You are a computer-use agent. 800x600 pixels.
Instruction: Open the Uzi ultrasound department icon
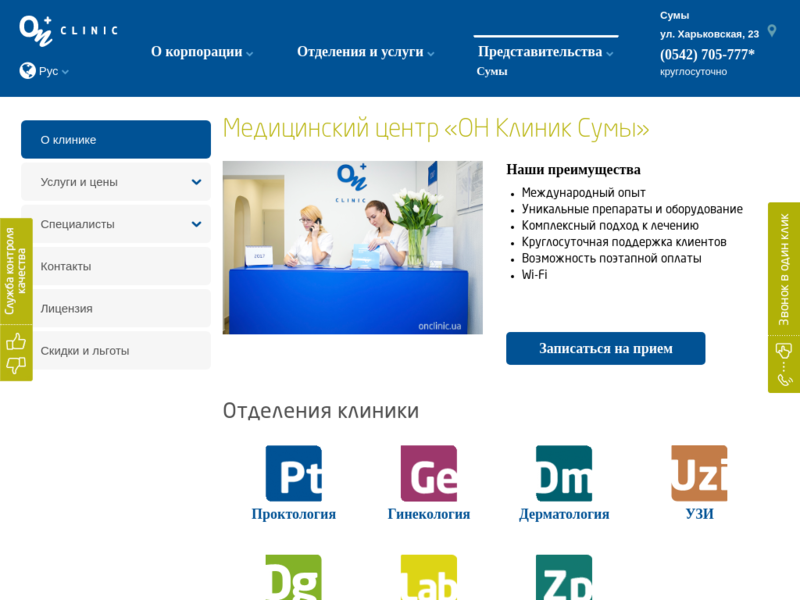pos(699,473)
